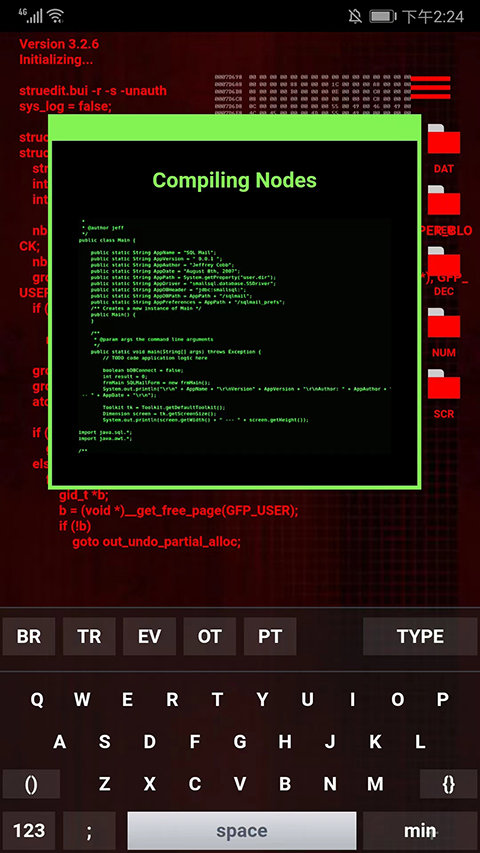Image resolution: width=480 pixels, height=853 pixels.
Task: Switch to the 123 numeric keyboard
Action: (x=29, y=831)
